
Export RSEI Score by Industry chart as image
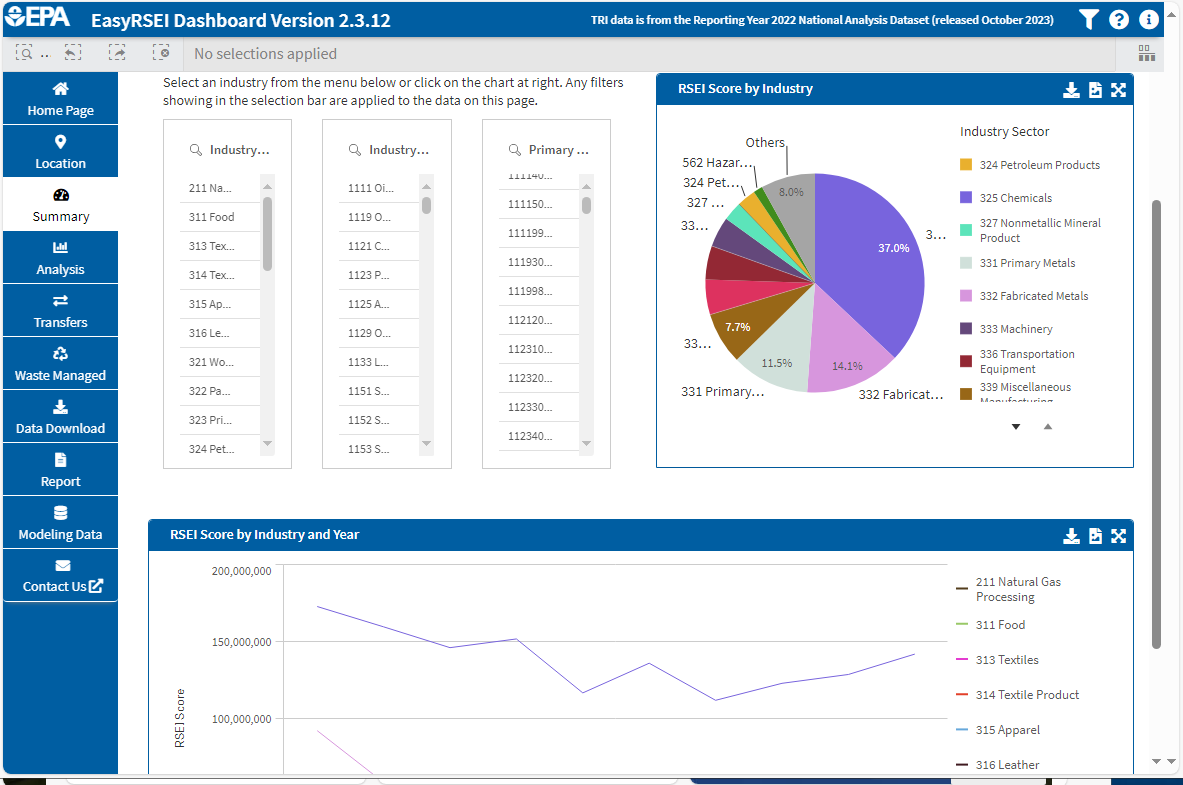[1096, 89]
